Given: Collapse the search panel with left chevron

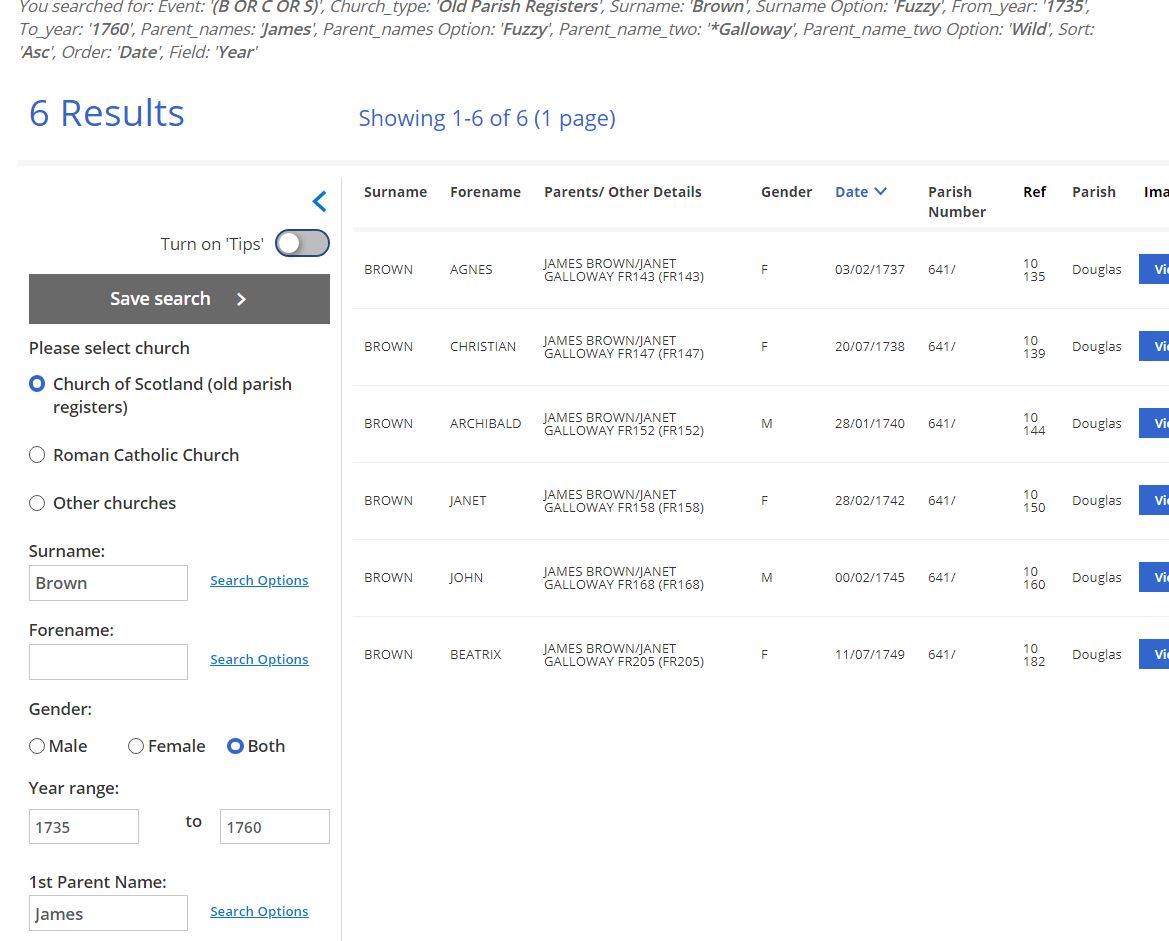Looking at the screenshot, I should coord(319,202).
